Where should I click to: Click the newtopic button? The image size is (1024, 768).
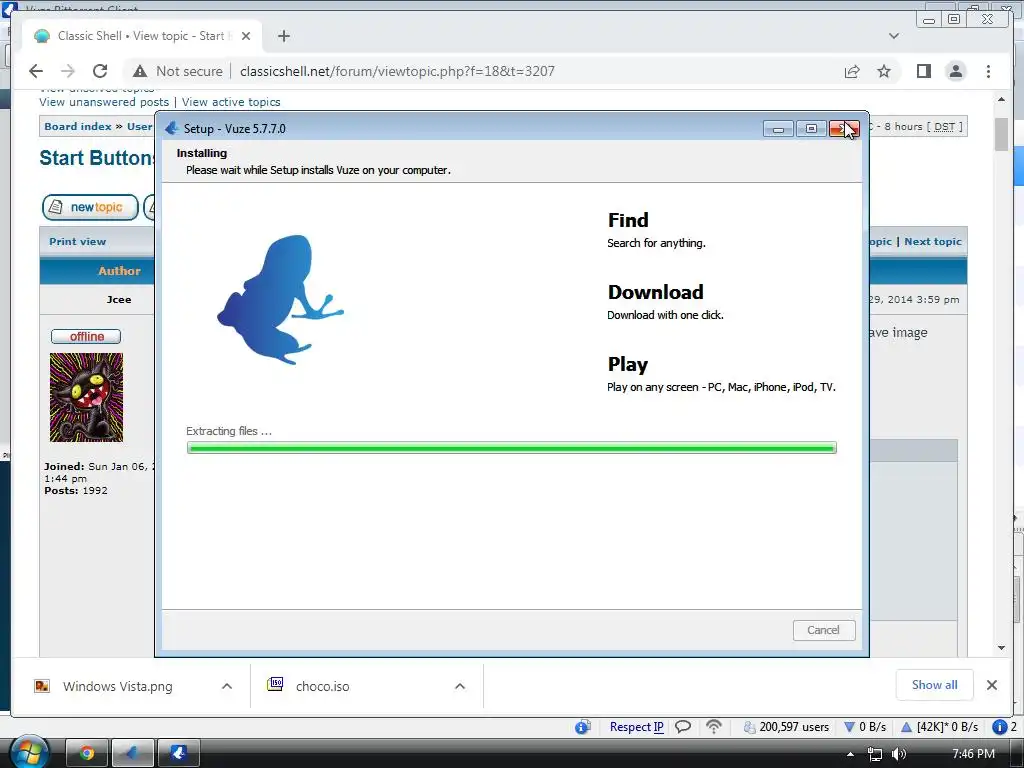pyautogui.click(x=90, y=207)
